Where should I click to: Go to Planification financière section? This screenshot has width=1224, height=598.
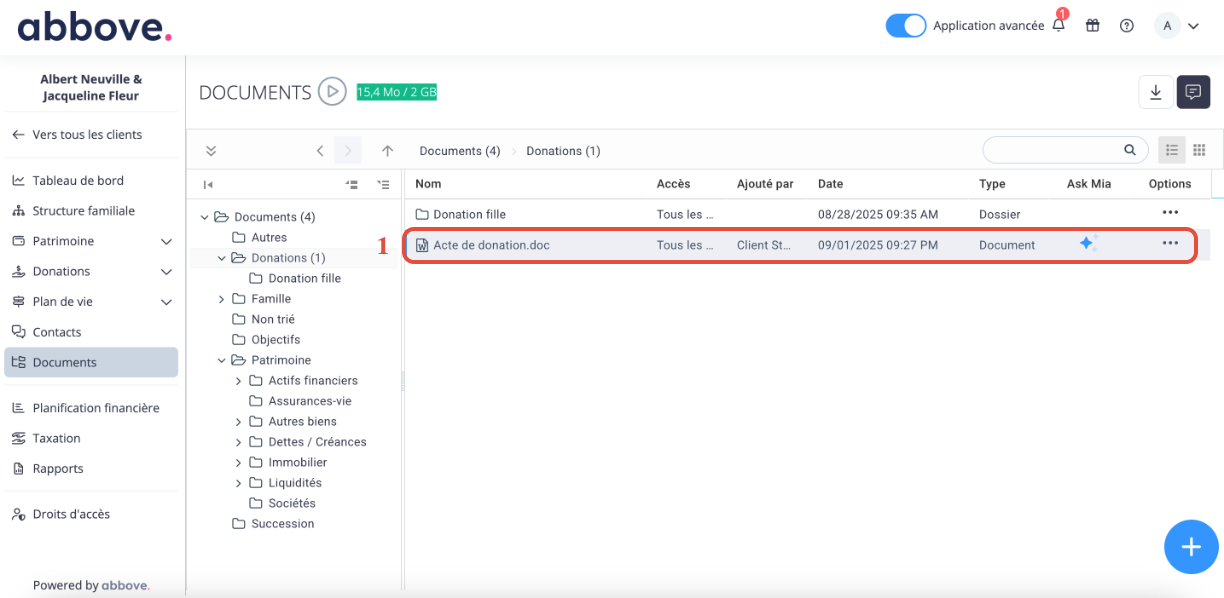click(x=95, y=408)
